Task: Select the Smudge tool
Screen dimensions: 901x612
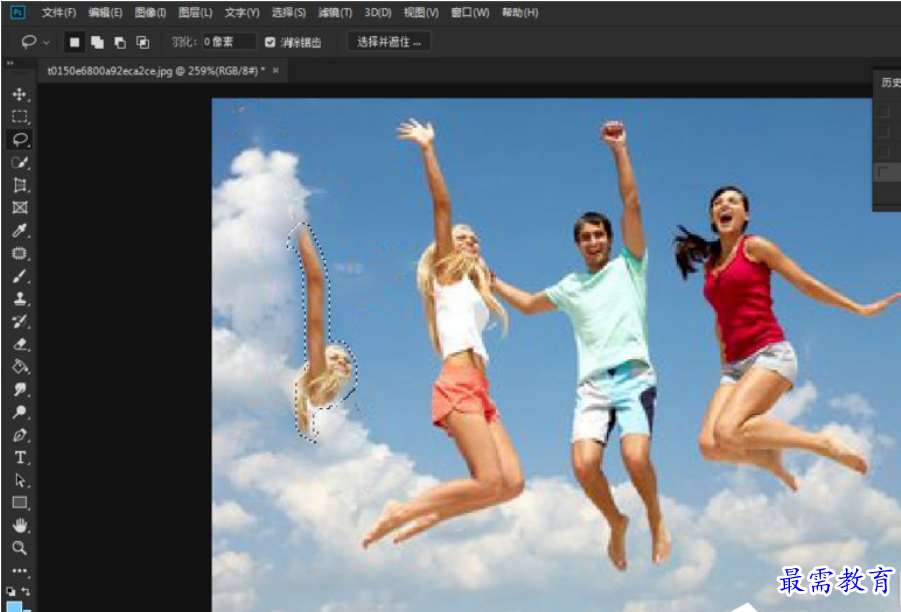Action: (x=20, y=390)
